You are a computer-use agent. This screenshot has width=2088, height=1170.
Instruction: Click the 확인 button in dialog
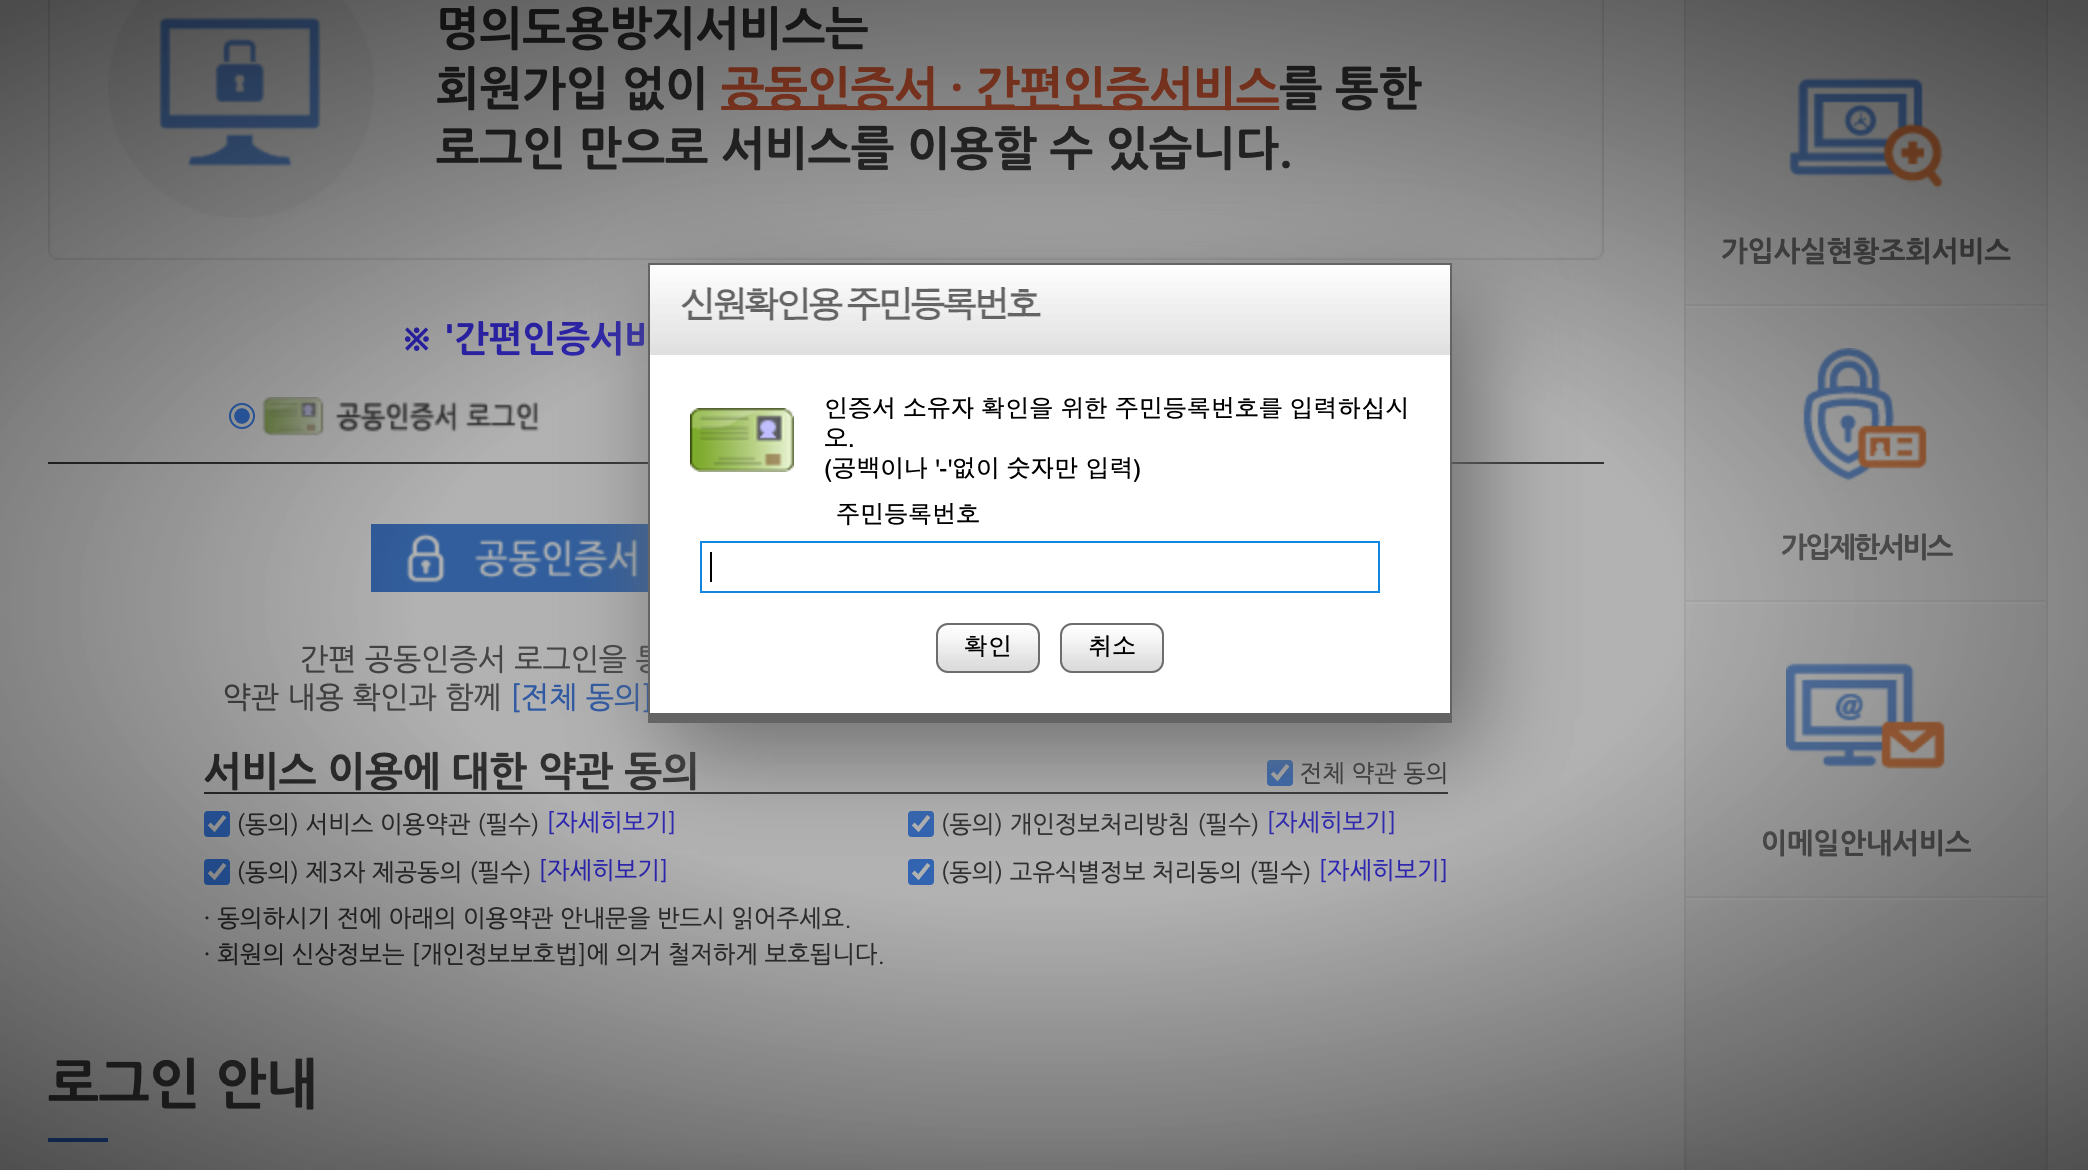pos(987,648)
